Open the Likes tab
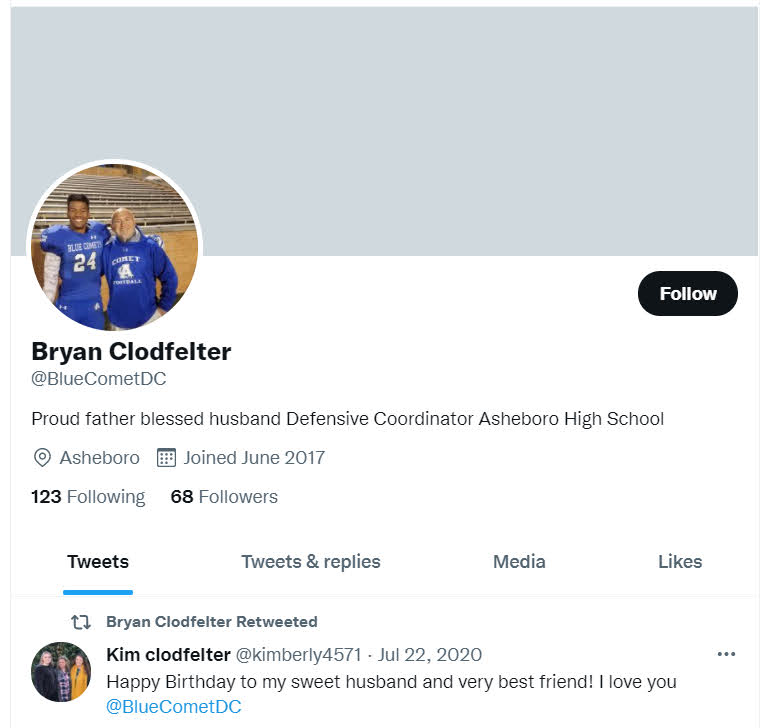781x728 pixels. [680, 561]
